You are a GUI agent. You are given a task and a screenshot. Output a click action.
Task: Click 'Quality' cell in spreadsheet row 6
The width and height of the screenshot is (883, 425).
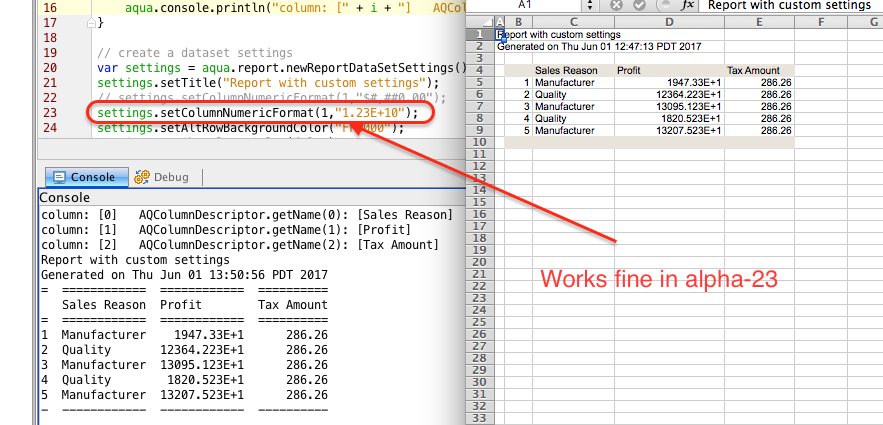pyautogui.click(x=573, y=95)
